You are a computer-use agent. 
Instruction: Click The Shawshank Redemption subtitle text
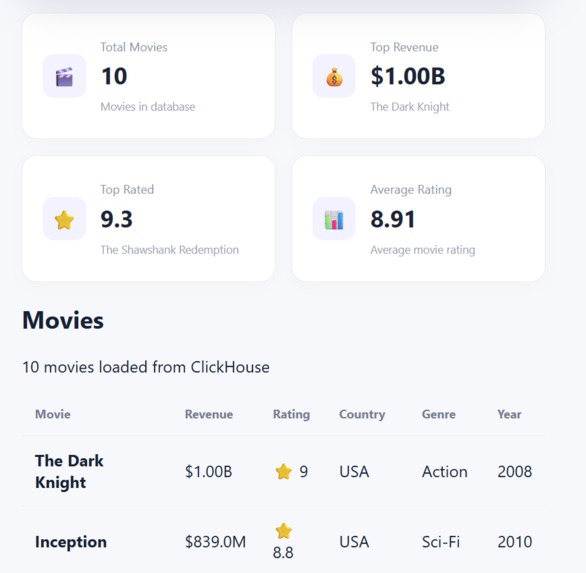169,250
